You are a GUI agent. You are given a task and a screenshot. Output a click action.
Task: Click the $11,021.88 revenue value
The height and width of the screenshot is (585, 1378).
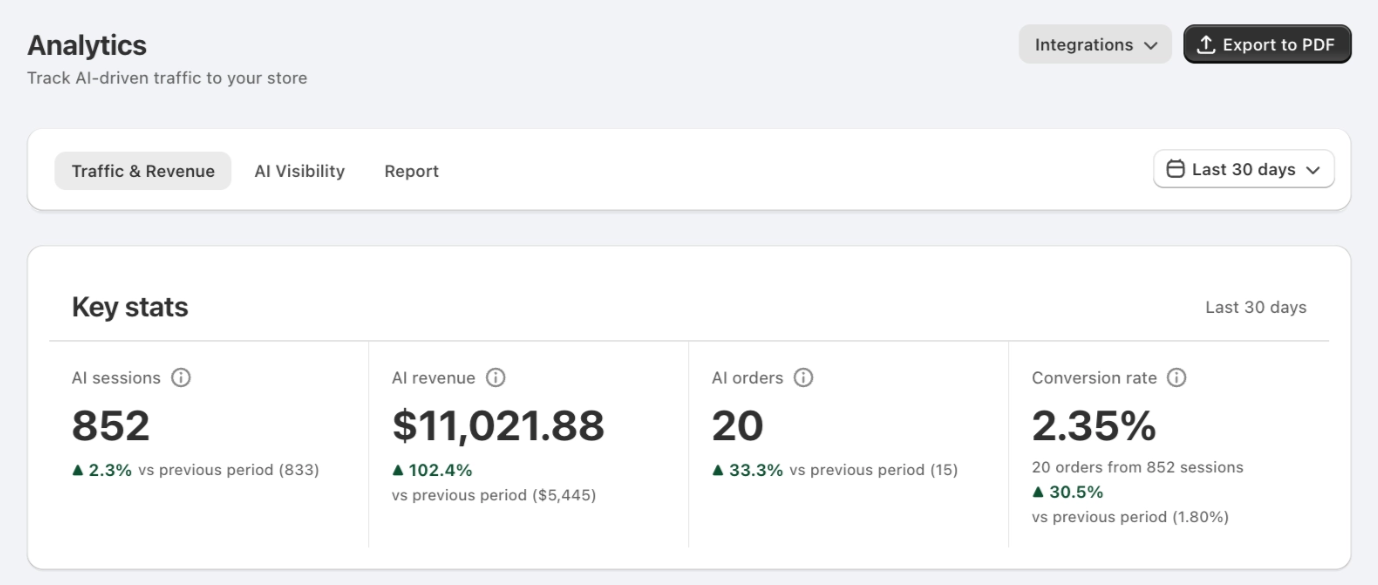point(498,426)
